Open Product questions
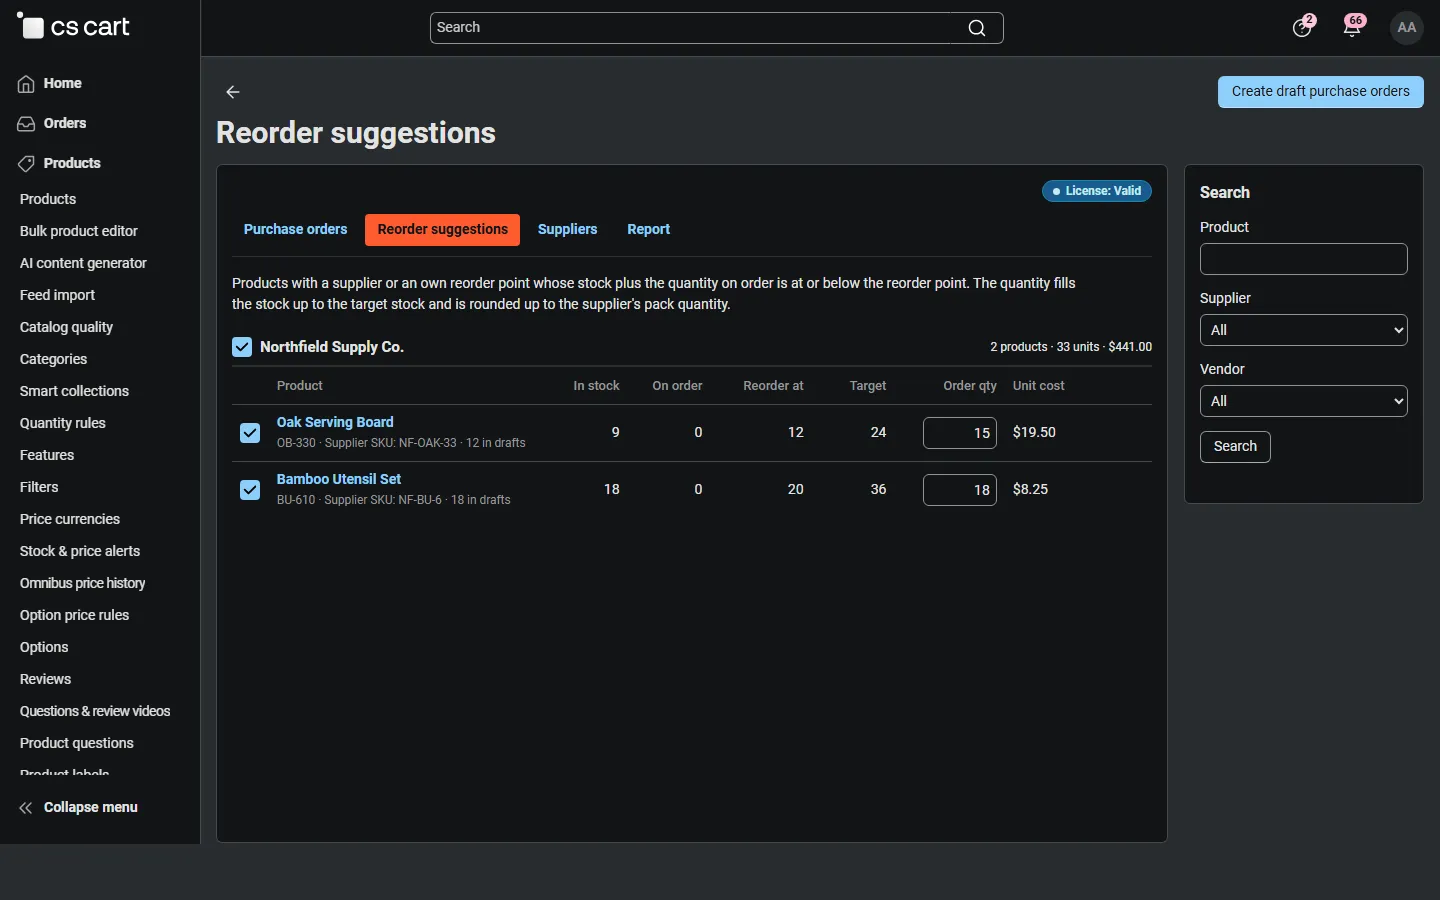The image size is (1440, 900). pos(77,743)
